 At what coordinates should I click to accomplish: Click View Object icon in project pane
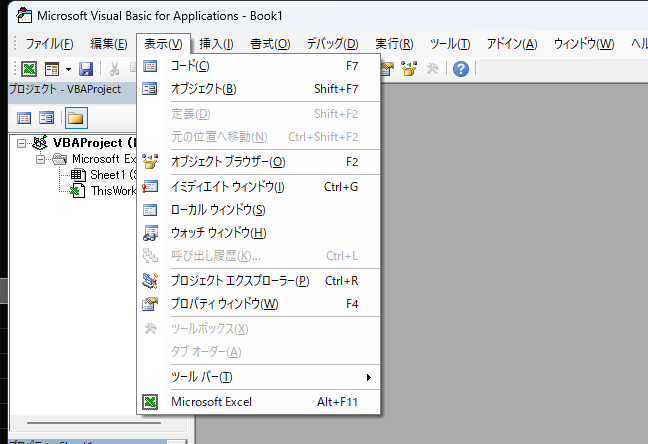pyautogui.click(x=47, y=118)
